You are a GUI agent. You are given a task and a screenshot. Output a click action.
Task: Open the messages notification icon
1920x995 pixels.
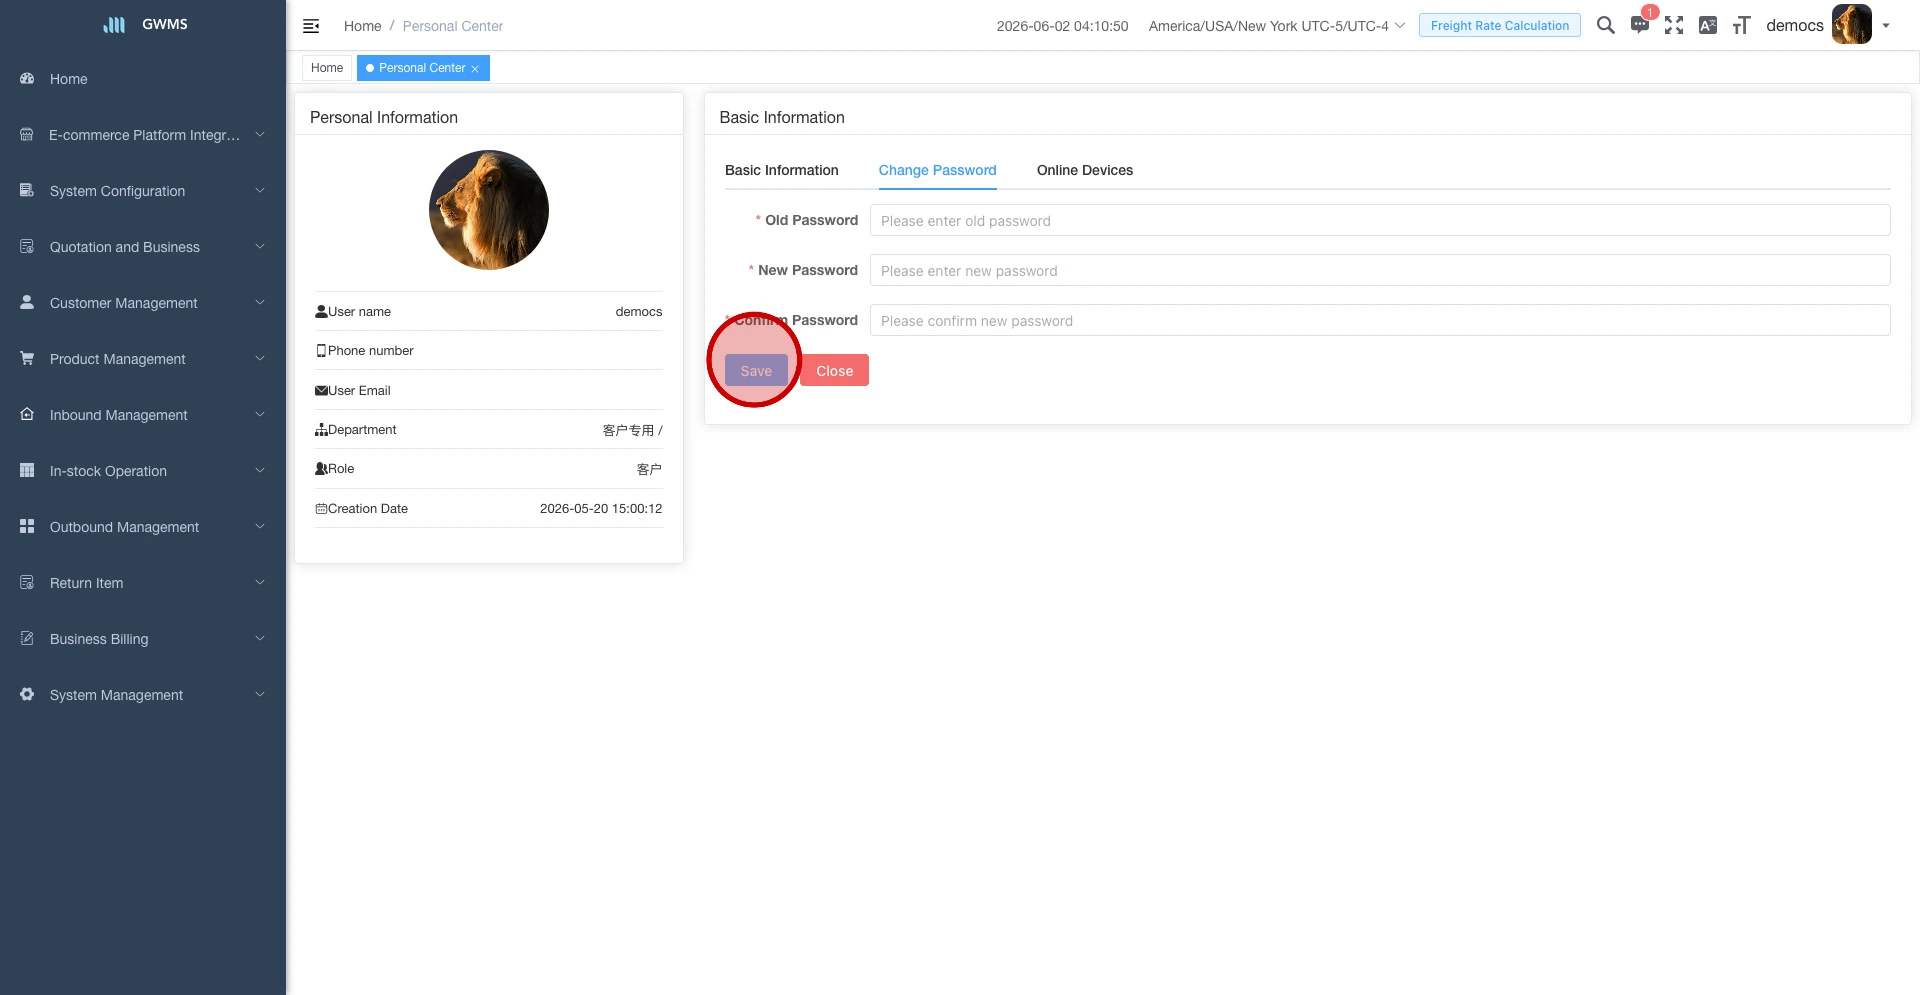coord(1640,25)
